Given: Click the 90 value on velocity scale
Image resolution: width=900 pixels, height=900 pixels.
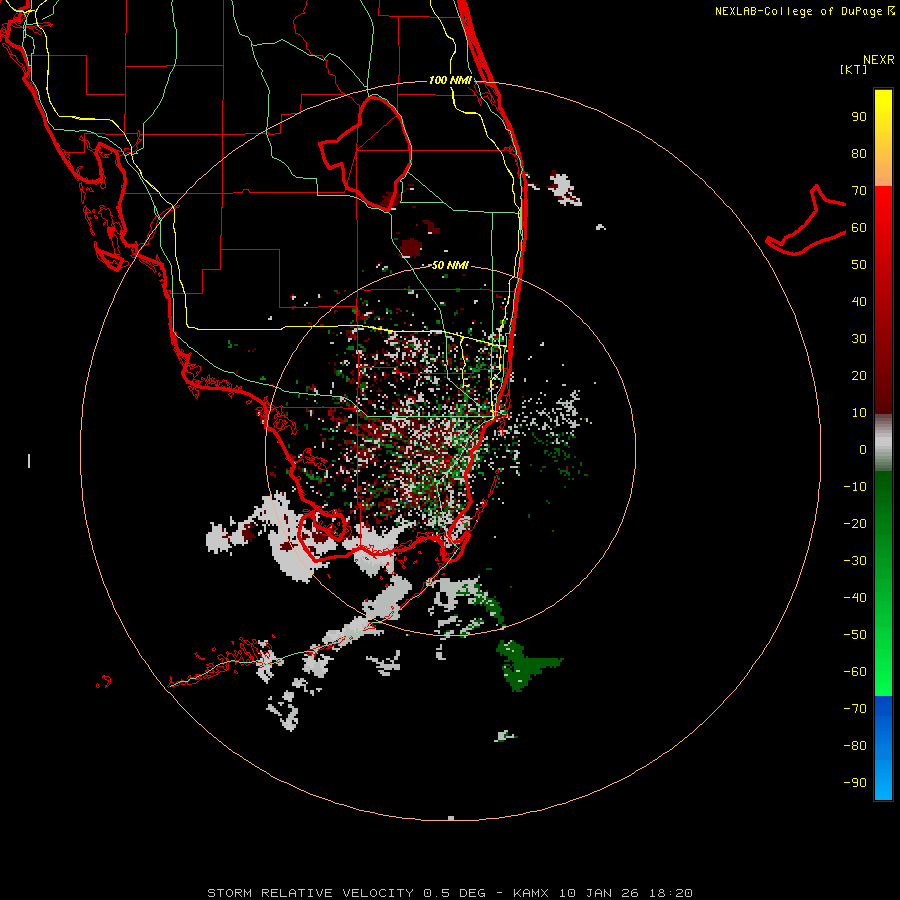Looking at the screenshot, I should pyautogui.click(x=859, y=117).
